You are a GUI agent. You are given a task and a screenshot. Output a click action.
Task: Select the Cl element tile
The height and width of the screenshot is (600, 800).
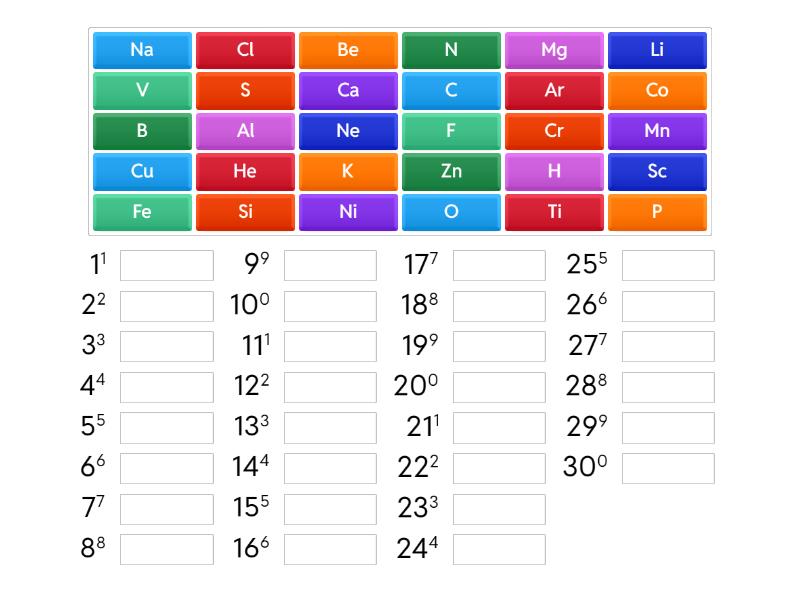pos(245,50)
